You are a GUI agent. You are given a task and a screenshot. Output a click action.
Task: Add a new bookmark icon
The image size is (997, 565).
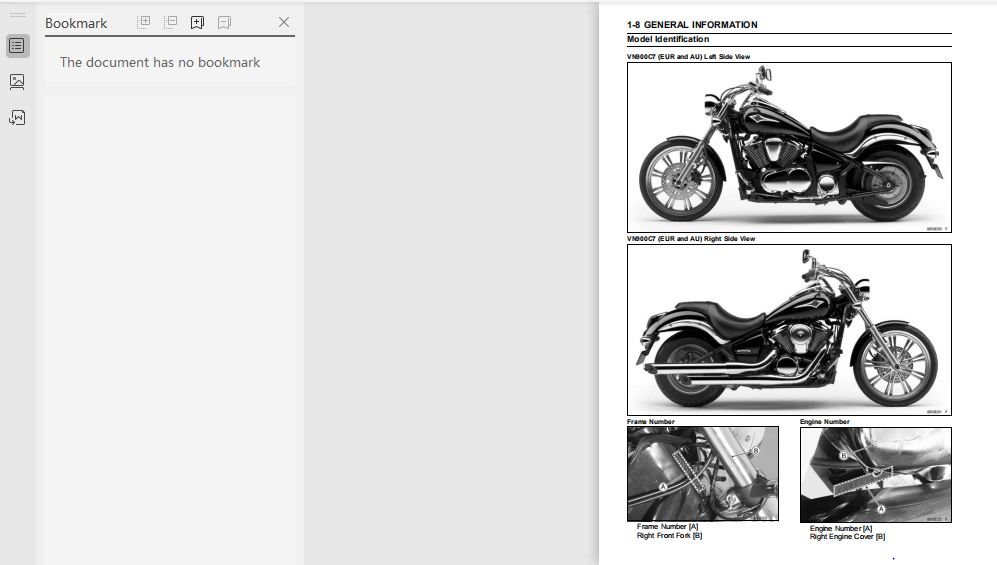pos(198,22)
